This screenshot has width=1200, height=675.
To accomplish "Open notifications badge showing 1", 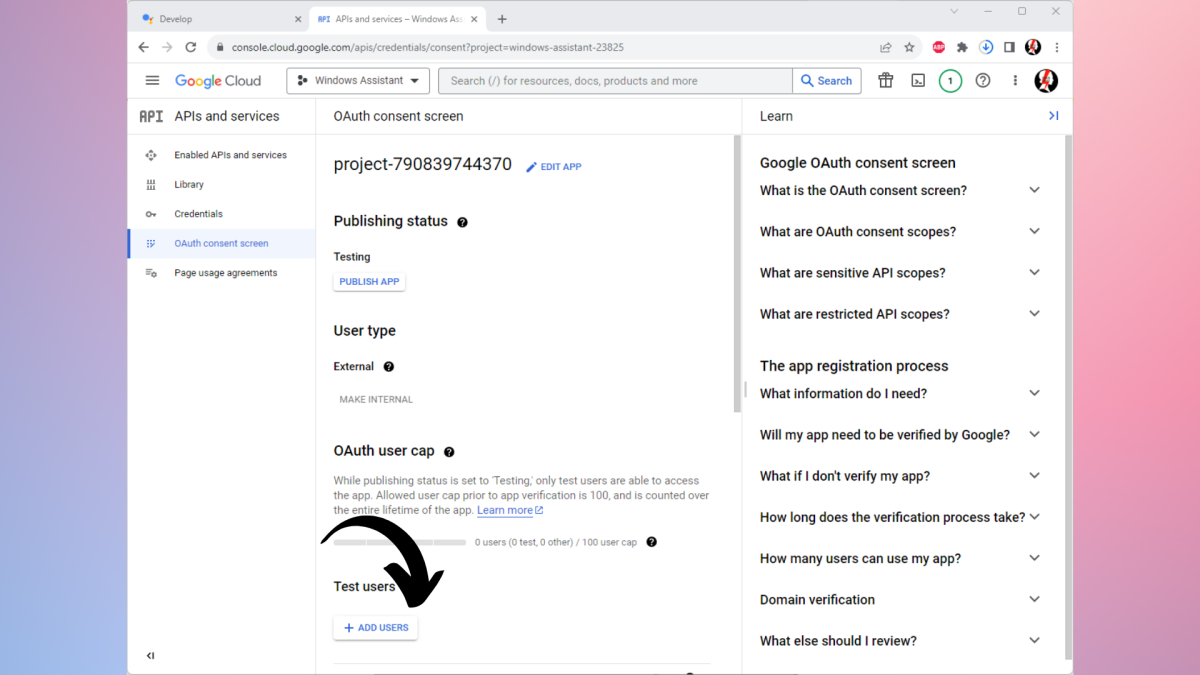I will pos(950,81).
